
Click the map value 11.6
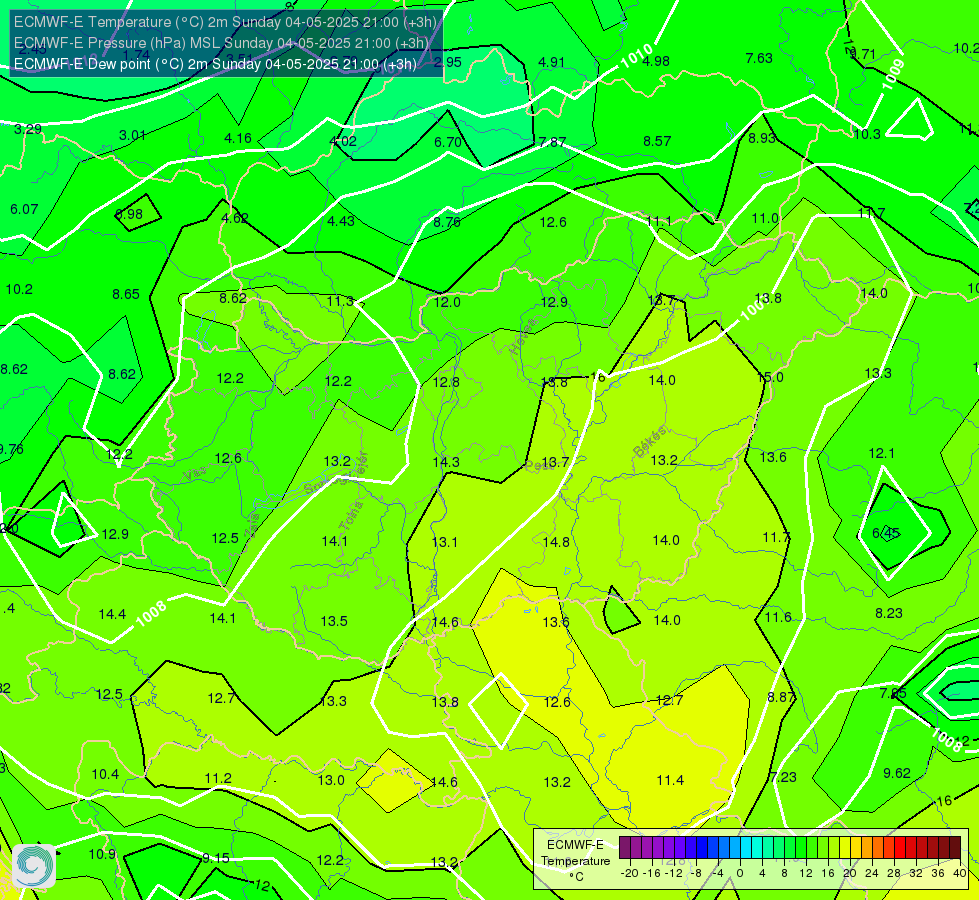point(778,618)
